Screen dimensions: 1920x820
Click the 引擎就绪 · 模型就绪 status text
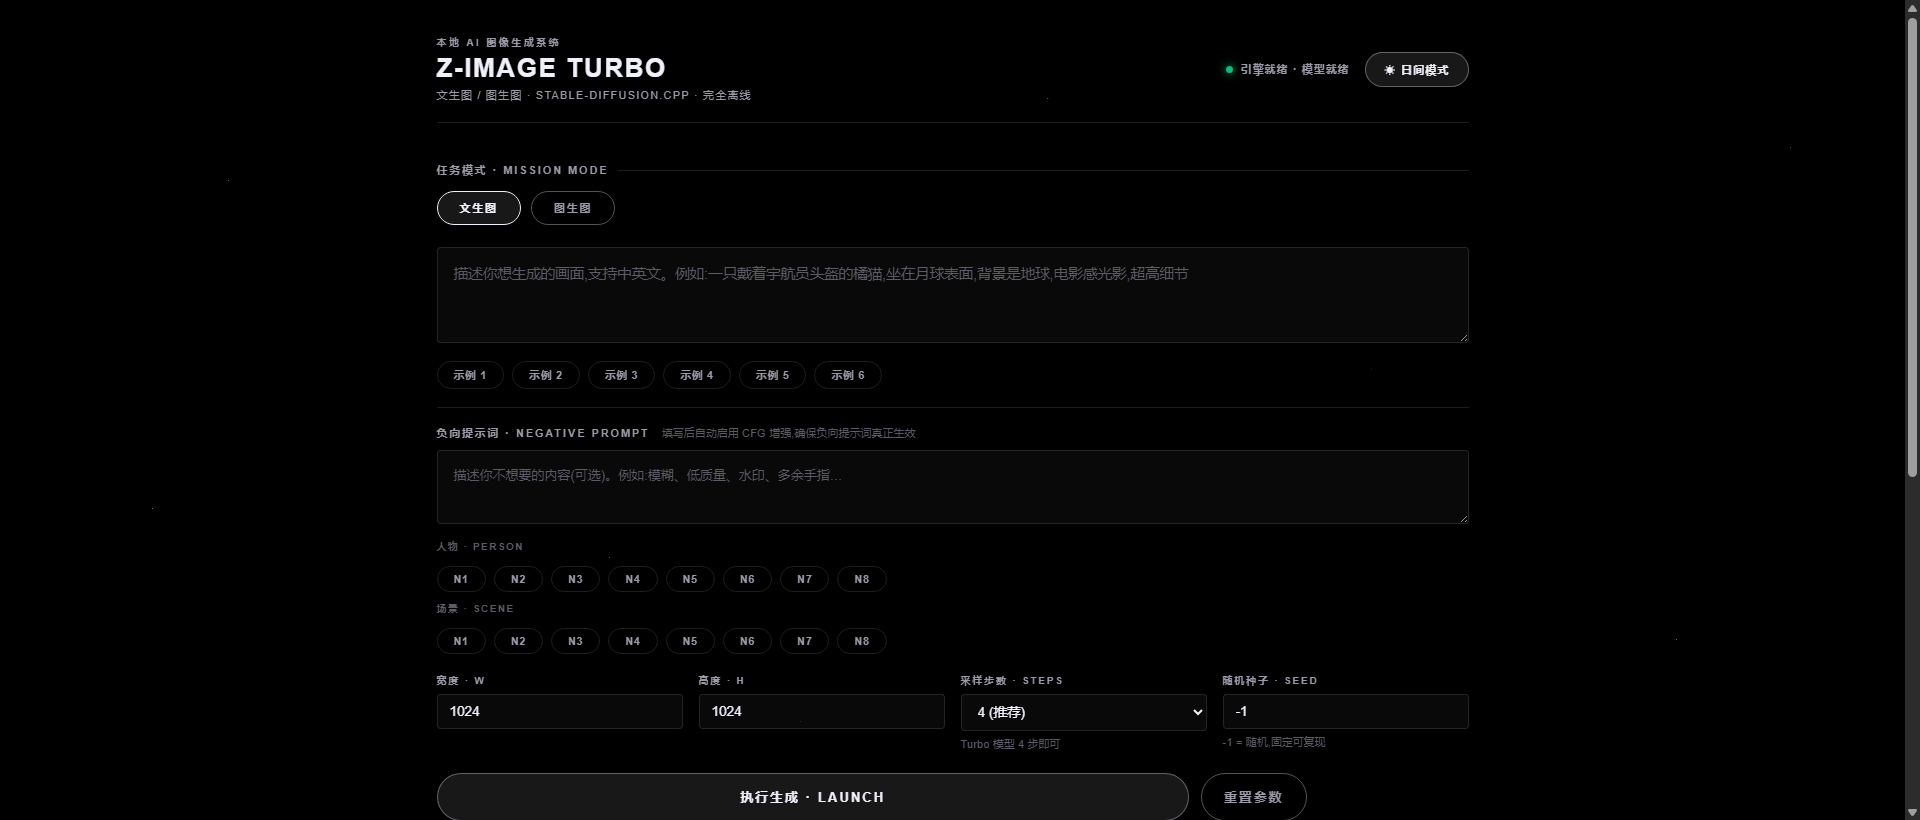1294,70
